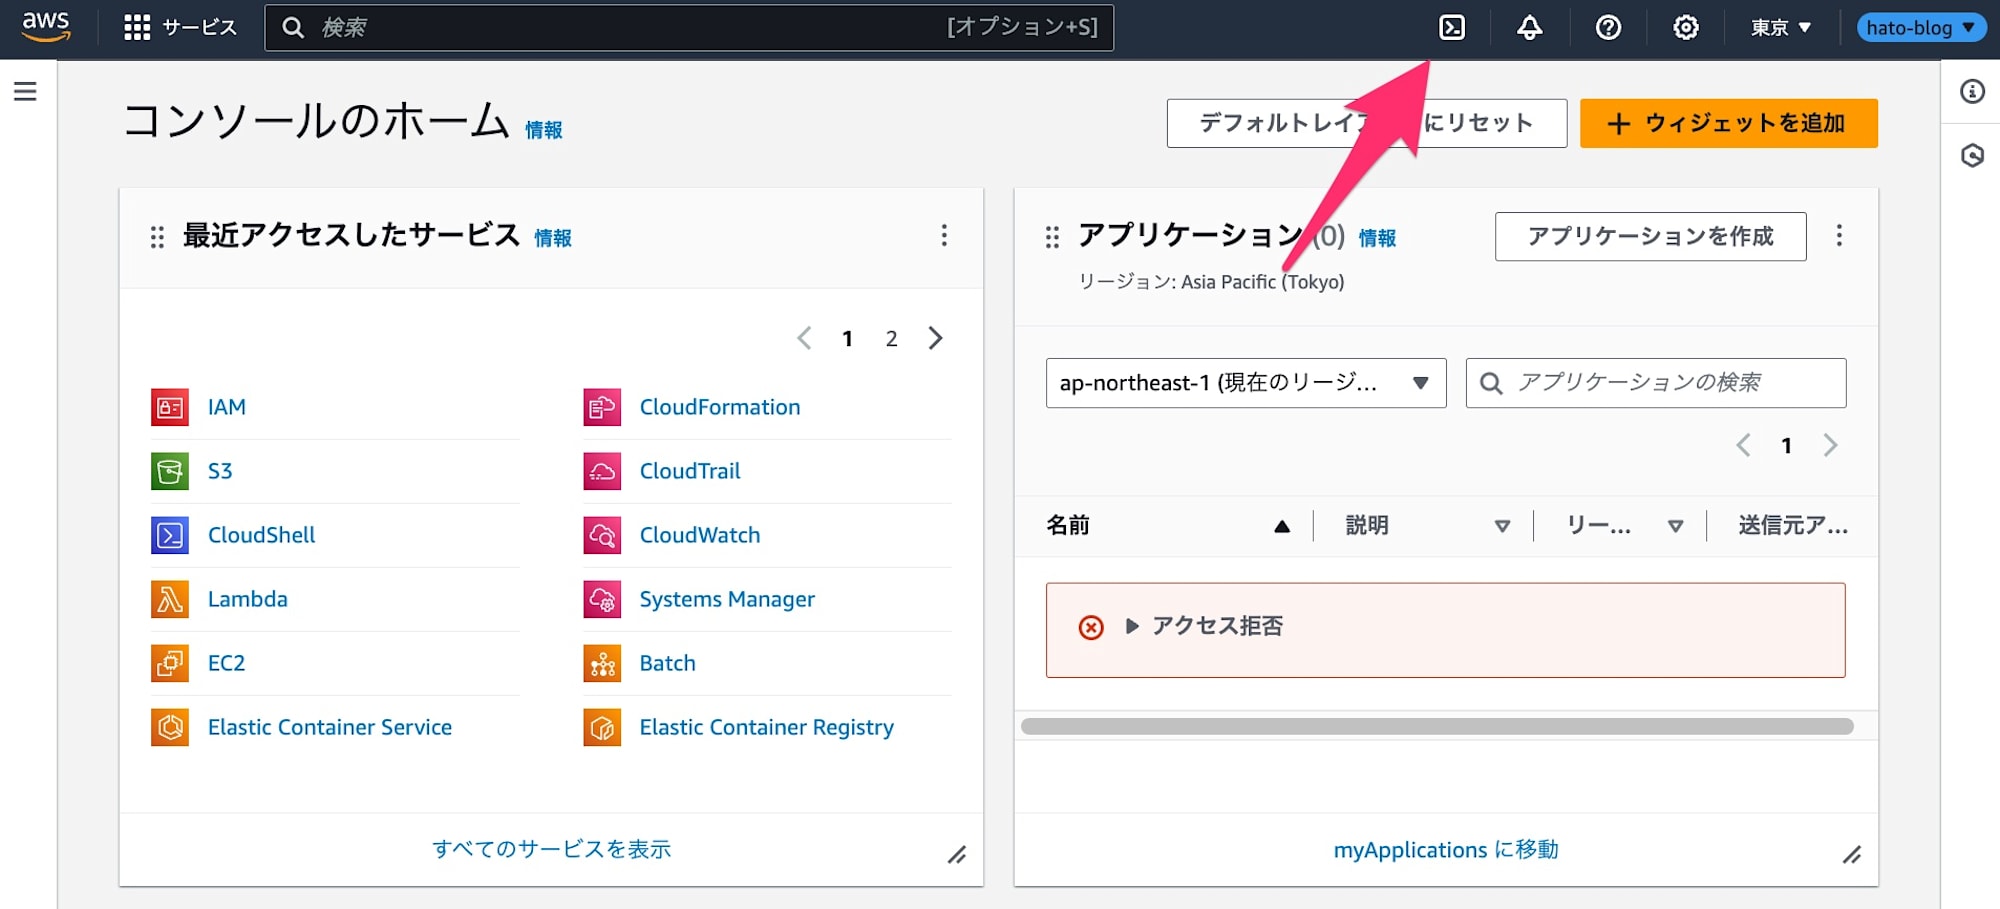Open the ap-northeast-1 region dropdown
The image size is (2000, 909).
click(1246, 383)
